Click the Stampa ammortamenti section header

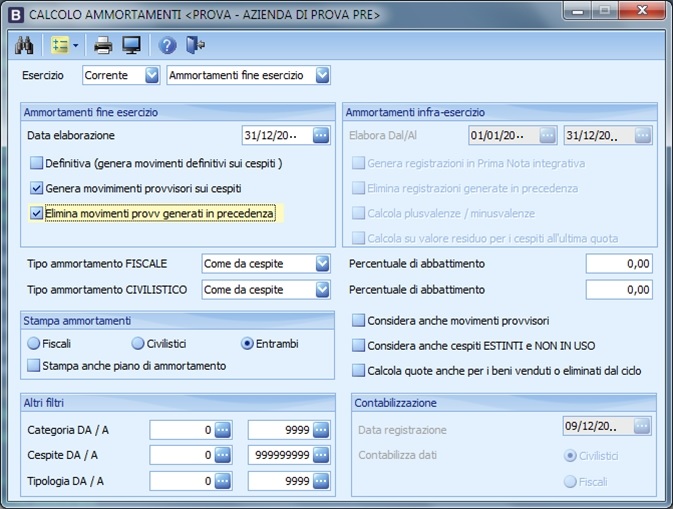pyautogui.click(x=178, y=321)
